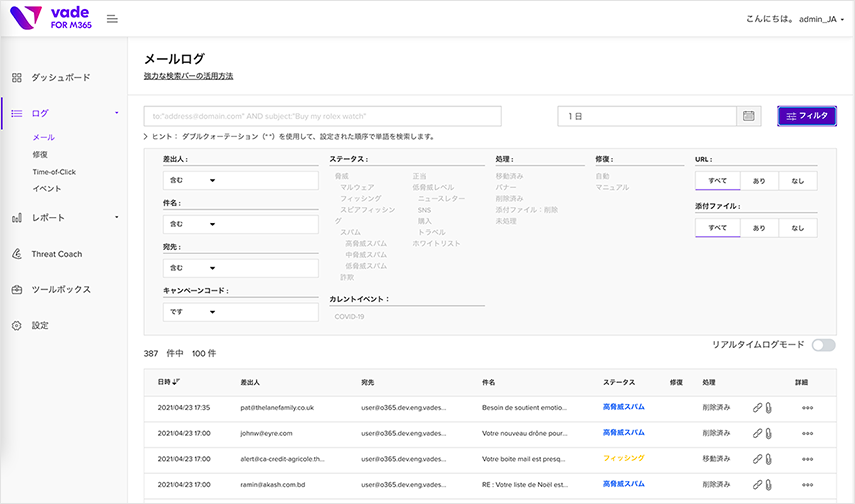Collapse sidebar with hamburger menu icon
This screenshot has height=504, width=855.
point(112,19)
